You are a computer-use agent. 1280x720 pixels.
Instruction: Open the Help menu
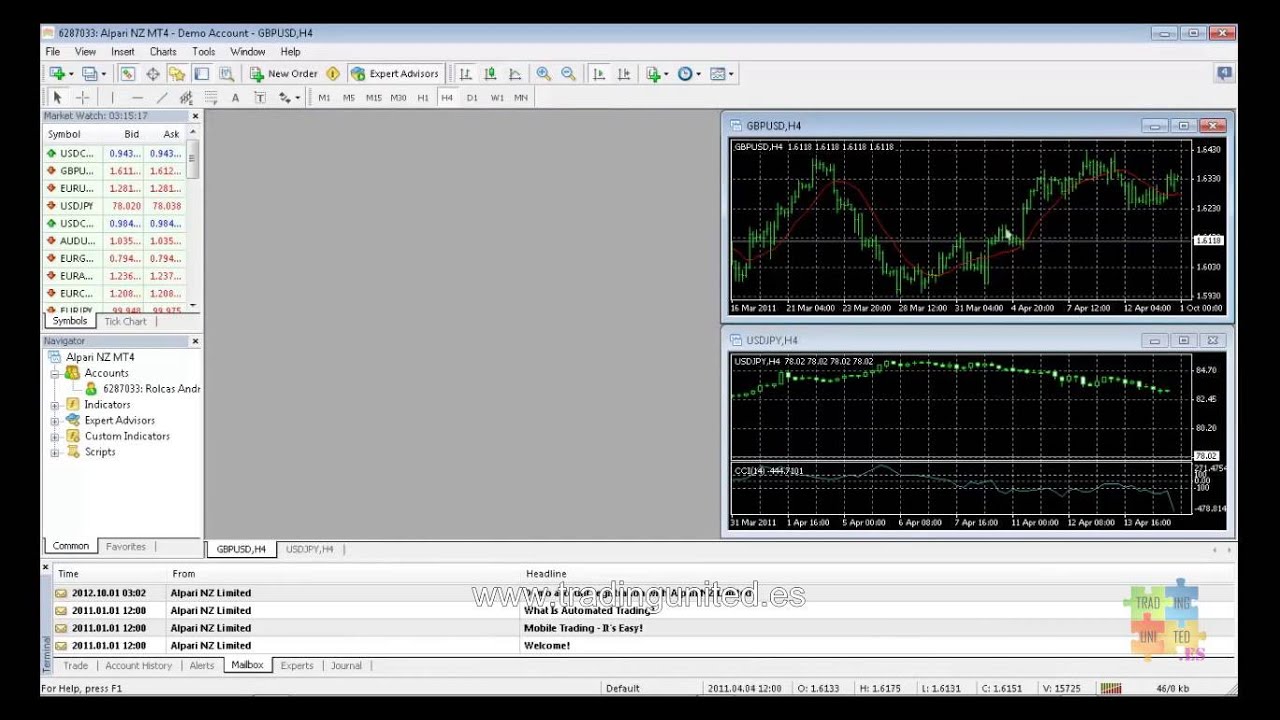[x=290, y=52]
